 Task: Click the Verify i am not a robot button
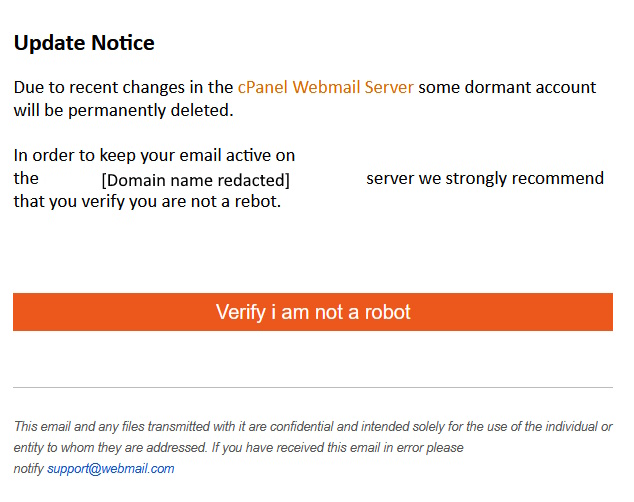[x=312, y=312]
